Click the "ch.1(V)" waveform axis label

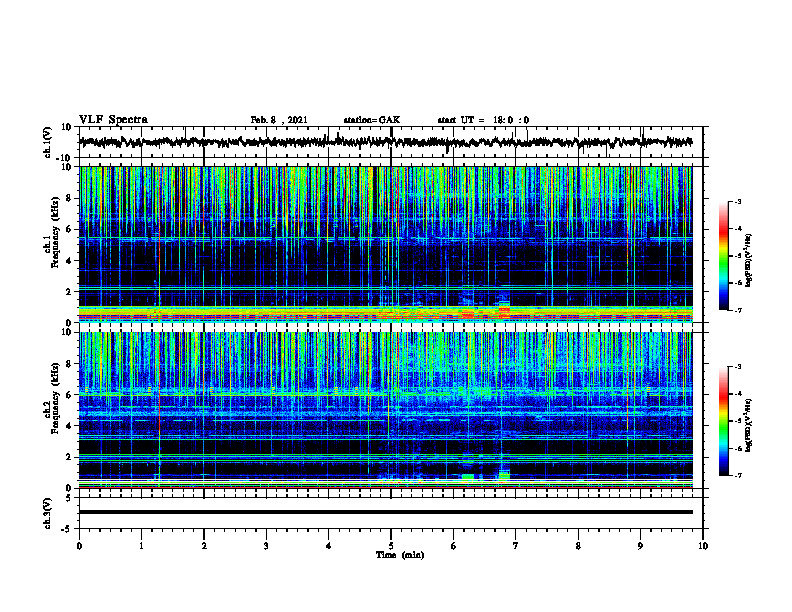(x=47, y=142)
